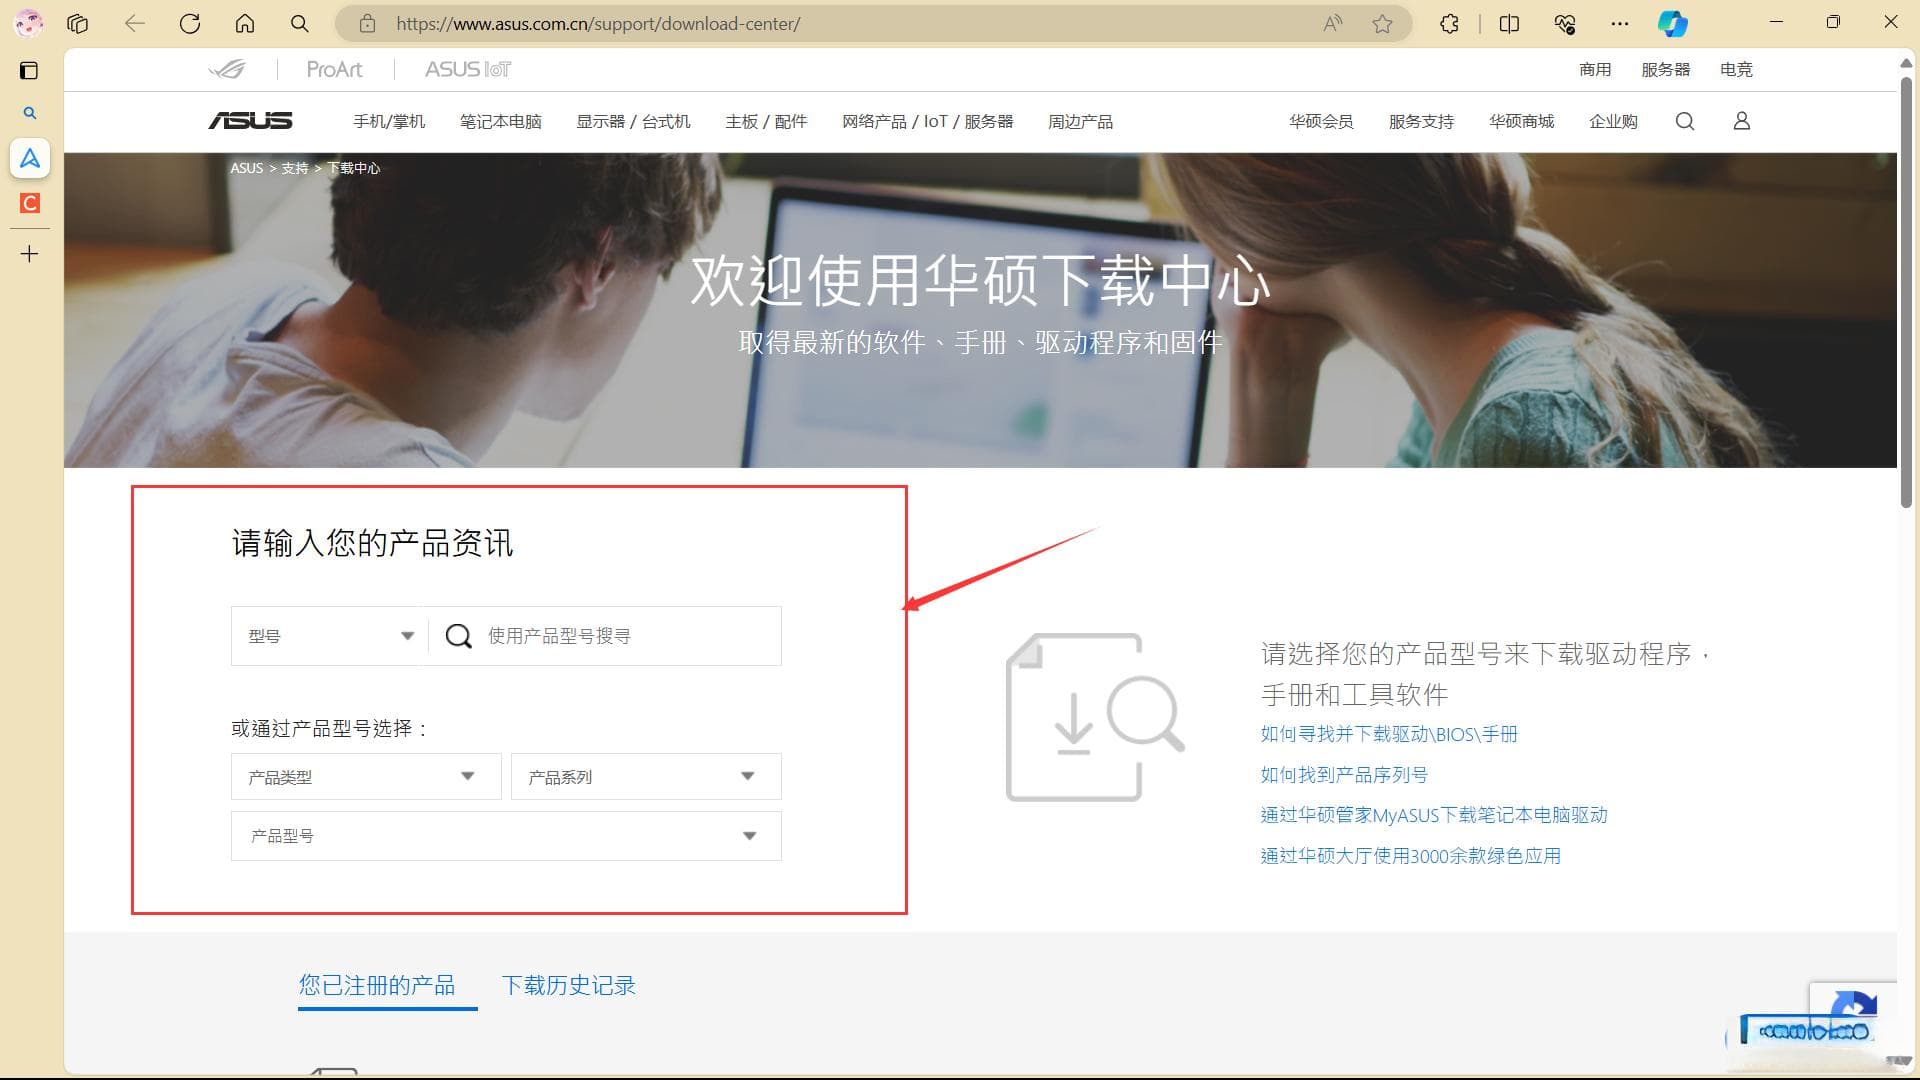Image resolution: width=1920 pixels, height=1080 pixels.
Task: Go to browser home page icon
Action: (x=245, y=23)
